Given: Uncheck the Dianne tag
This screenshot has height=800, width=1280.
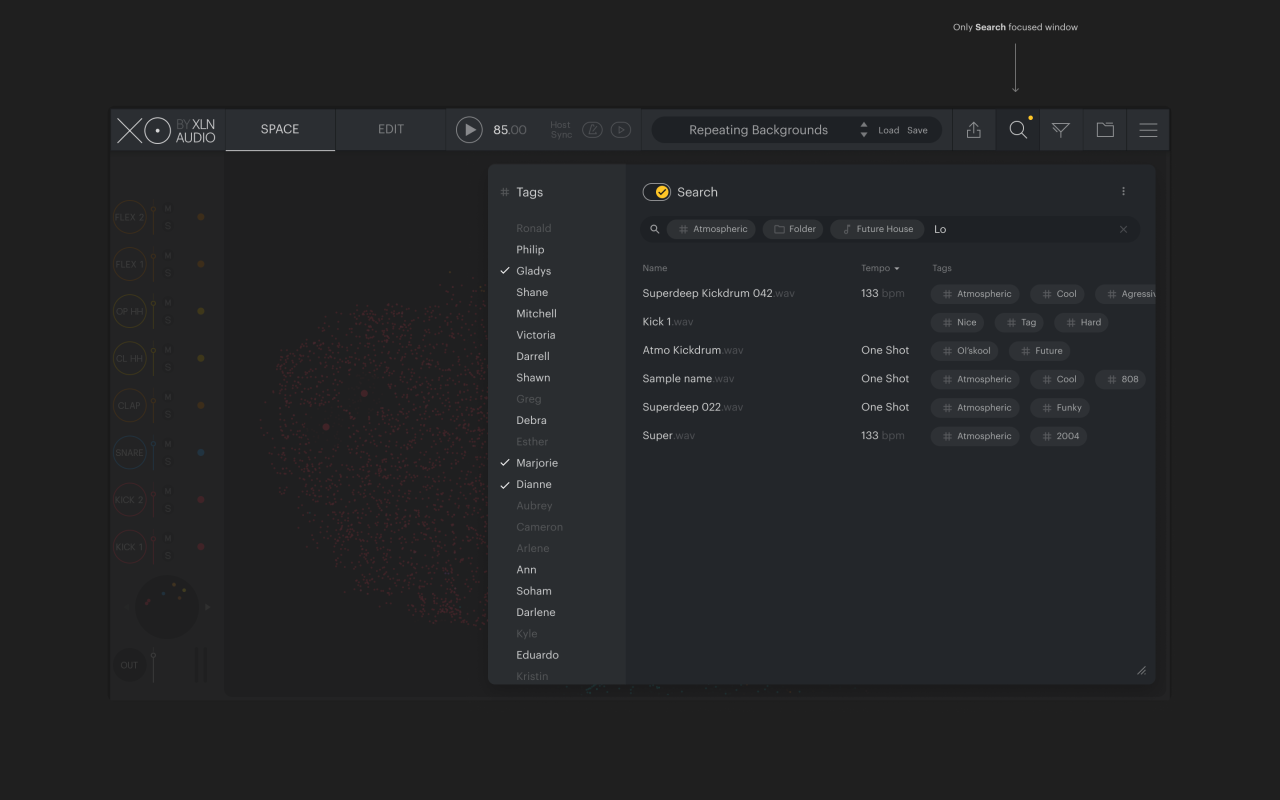Looking at the screenshot, I should pos(533,484).
